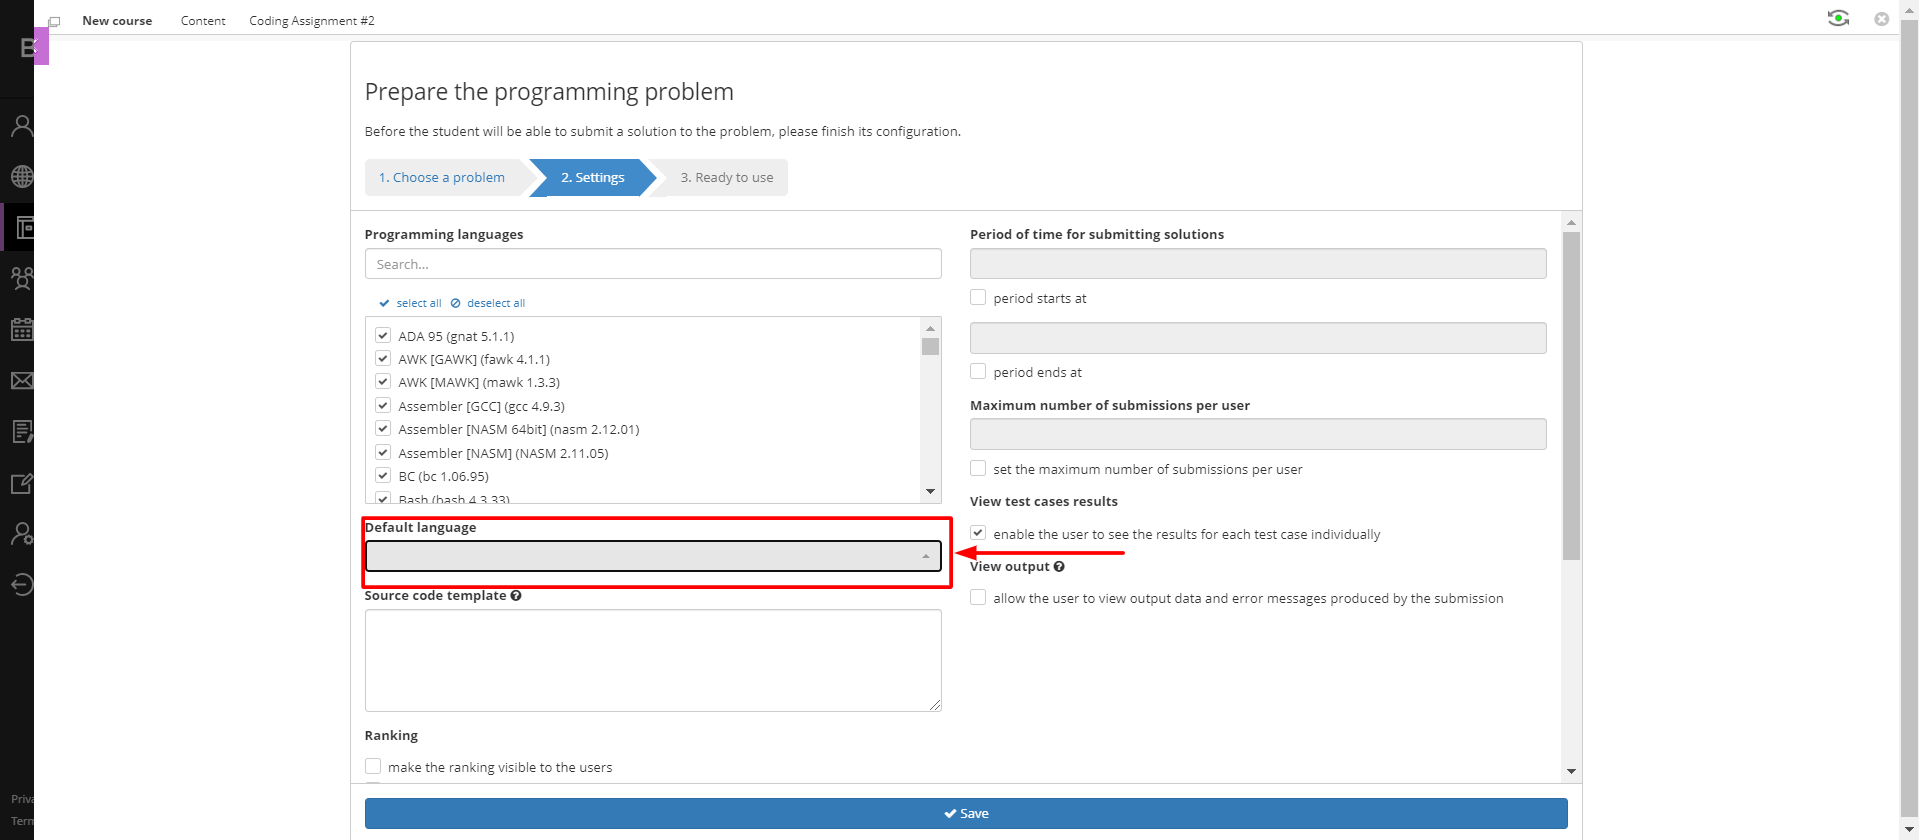The width and height of the screenshot is (1919, 840).
Task: Click the Save button
Action: coord(966,813)
